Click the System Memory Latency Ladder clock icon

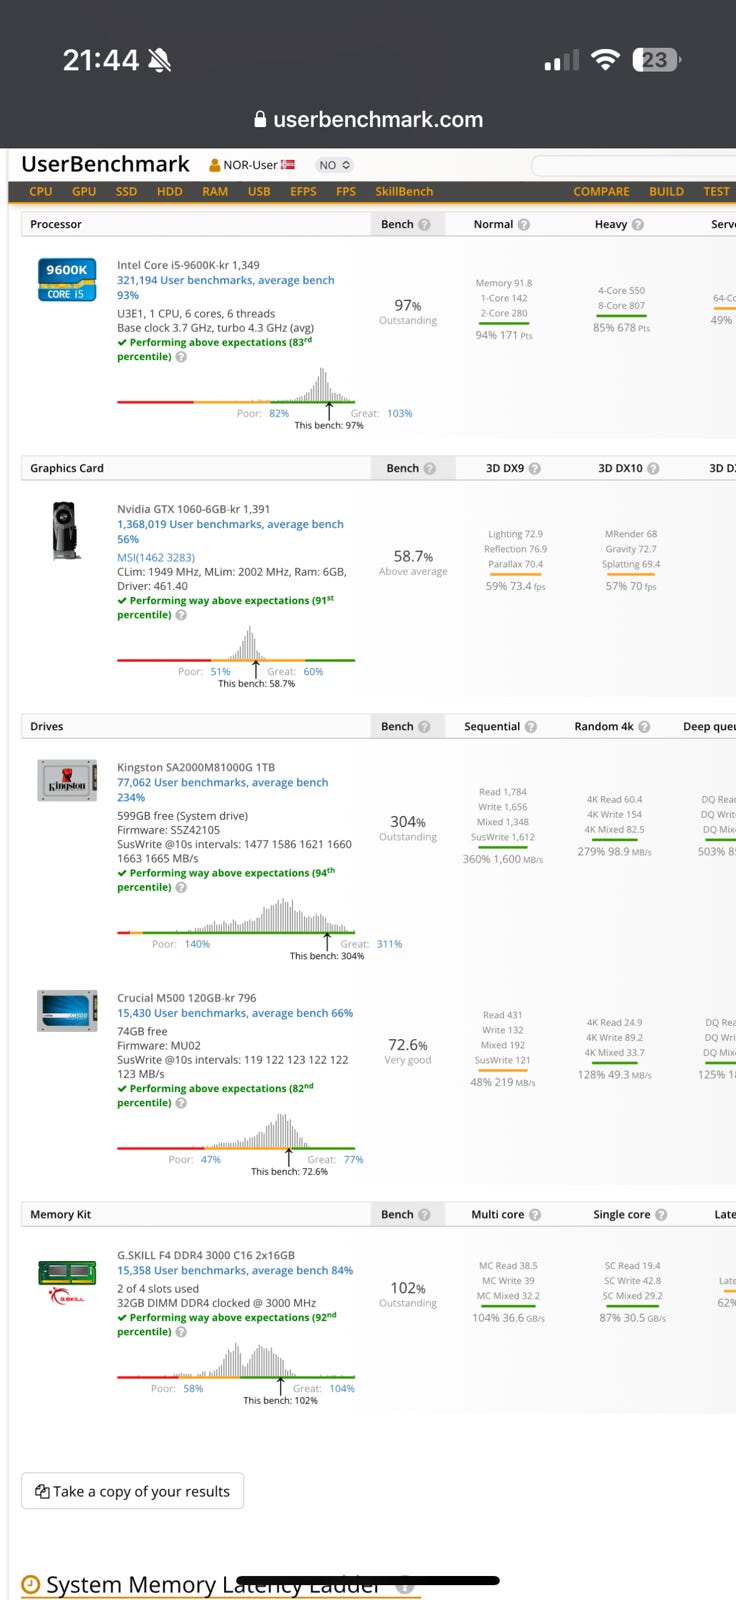coord(31,1585)
